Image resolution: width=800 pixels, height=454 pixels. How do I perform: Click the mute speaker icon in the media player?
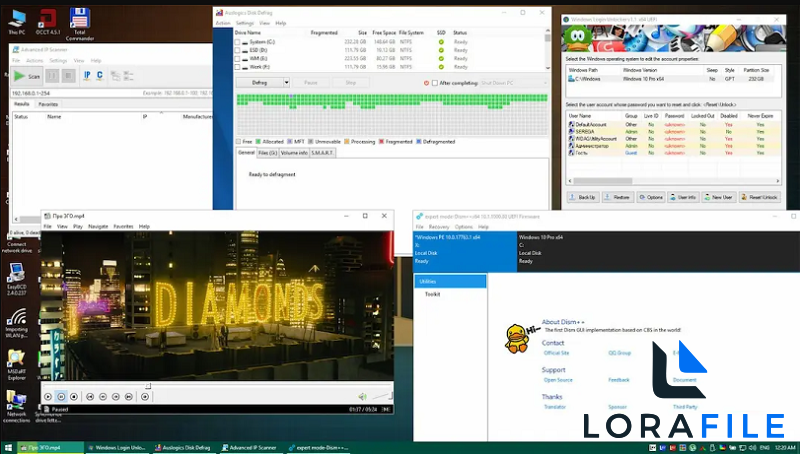pyautogui.click(x=362, y=396)
